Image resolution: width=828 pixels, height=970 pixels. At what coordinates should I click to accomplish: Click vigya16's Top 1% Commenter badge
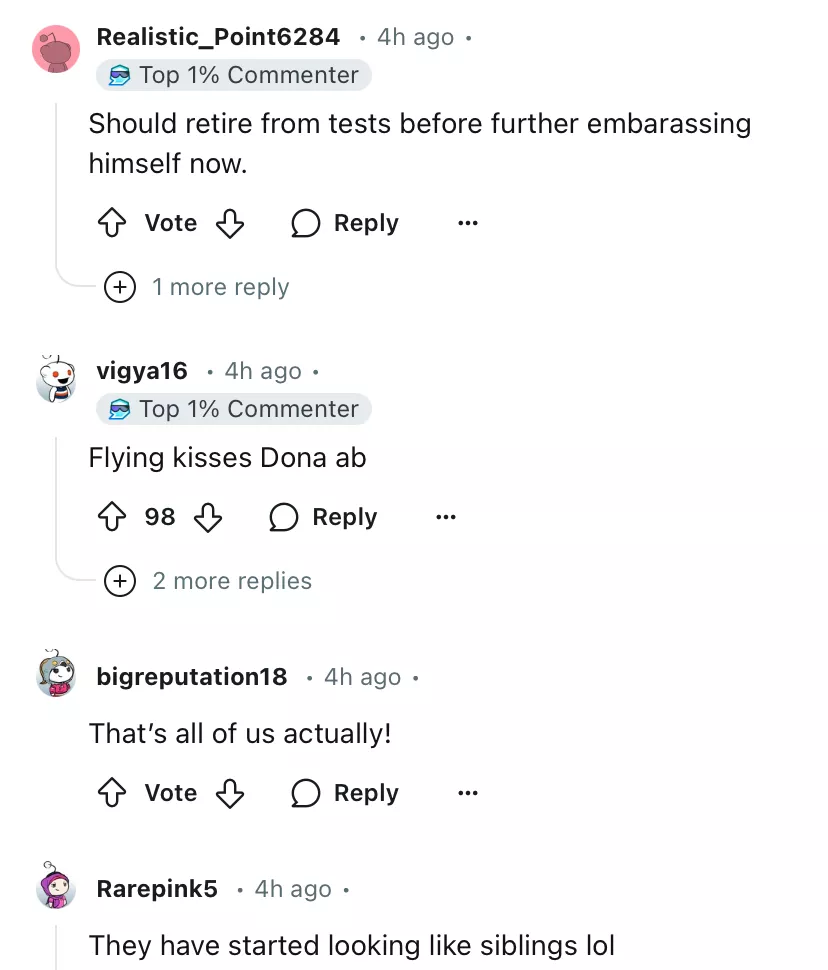234,409
